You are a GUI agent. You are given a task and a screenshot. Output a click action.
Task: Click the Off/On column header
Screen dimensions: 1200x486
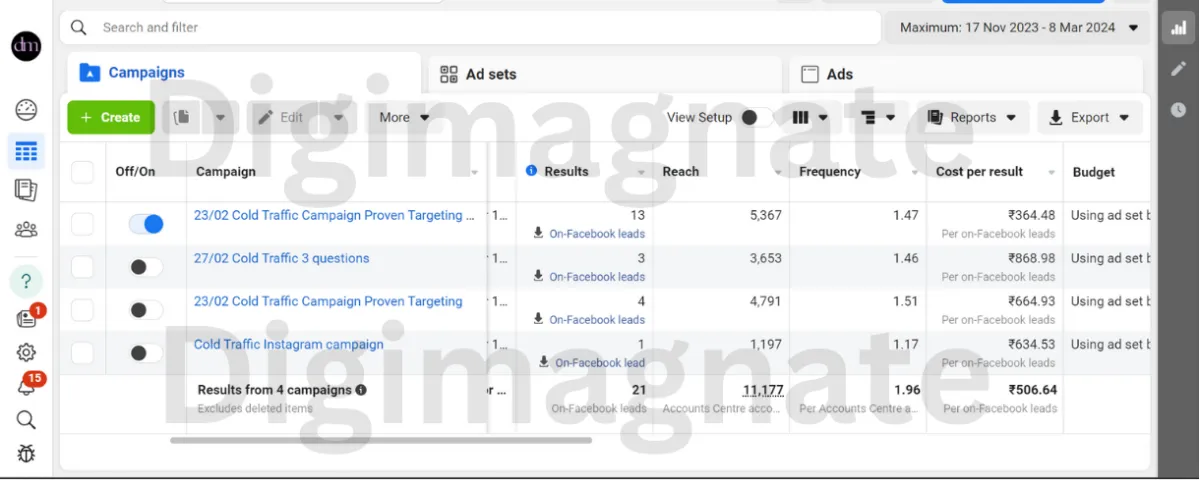point(135,171)
